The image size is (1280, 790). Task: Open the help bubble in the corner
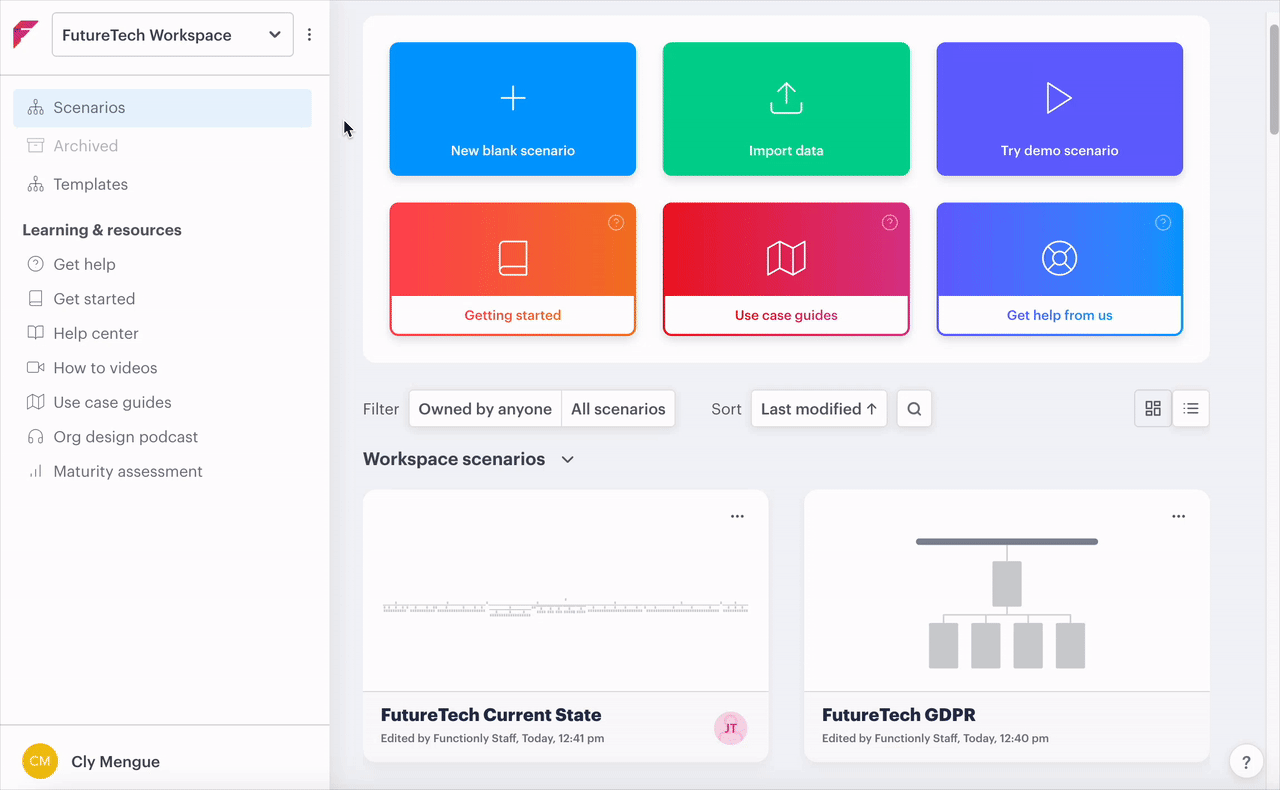[x=1245, y=761]
